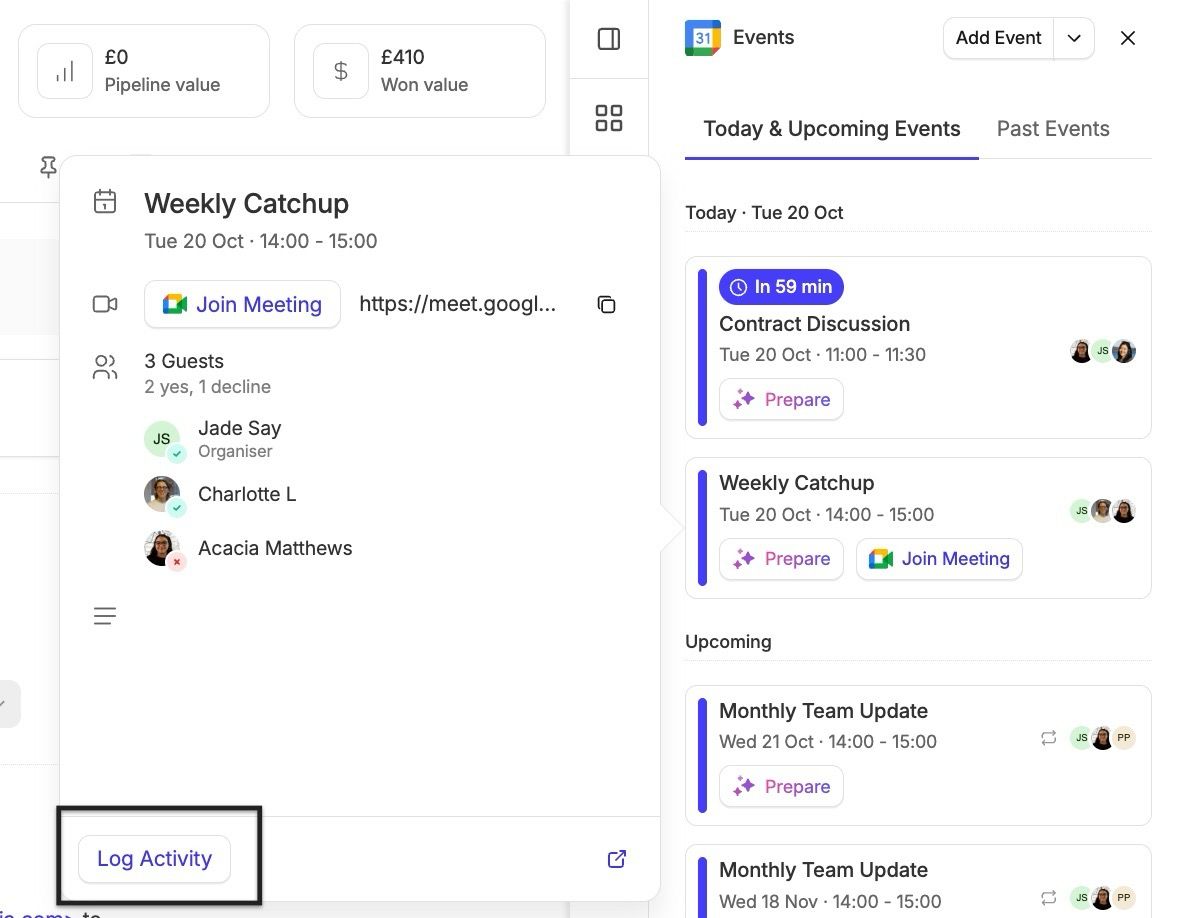Select the Charlotte L guest name

(247, 494)
